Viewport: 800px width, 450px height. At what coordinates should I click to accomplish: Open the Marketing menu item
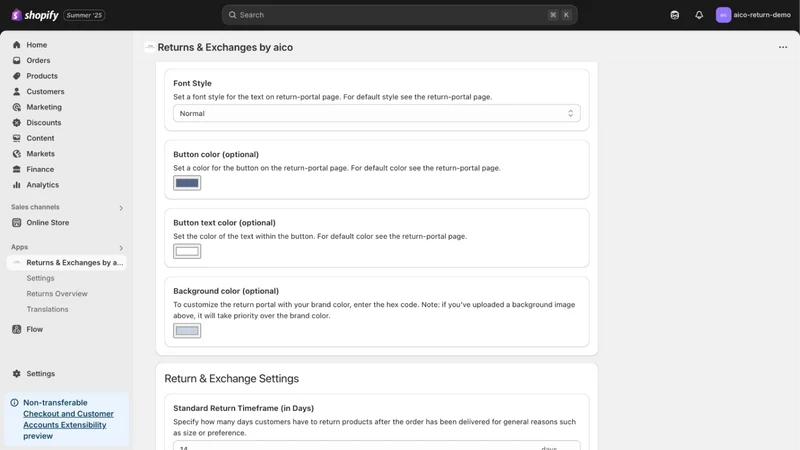[44, 107]
